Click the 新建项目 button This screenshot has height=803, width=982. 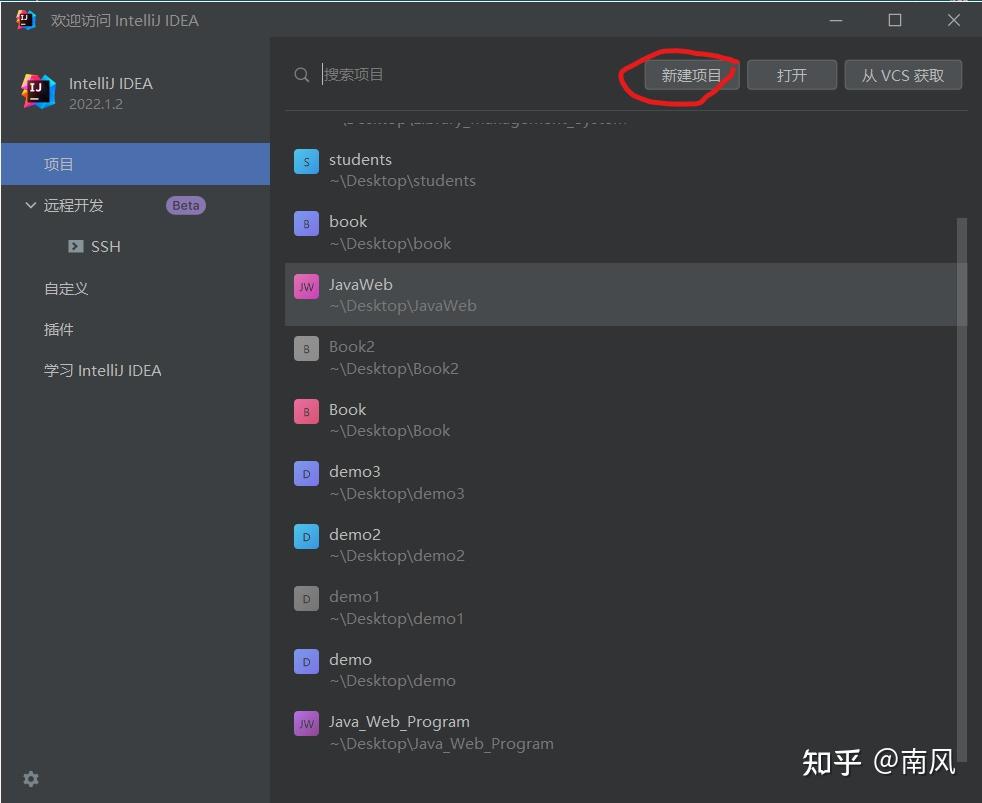coord(691,75)
